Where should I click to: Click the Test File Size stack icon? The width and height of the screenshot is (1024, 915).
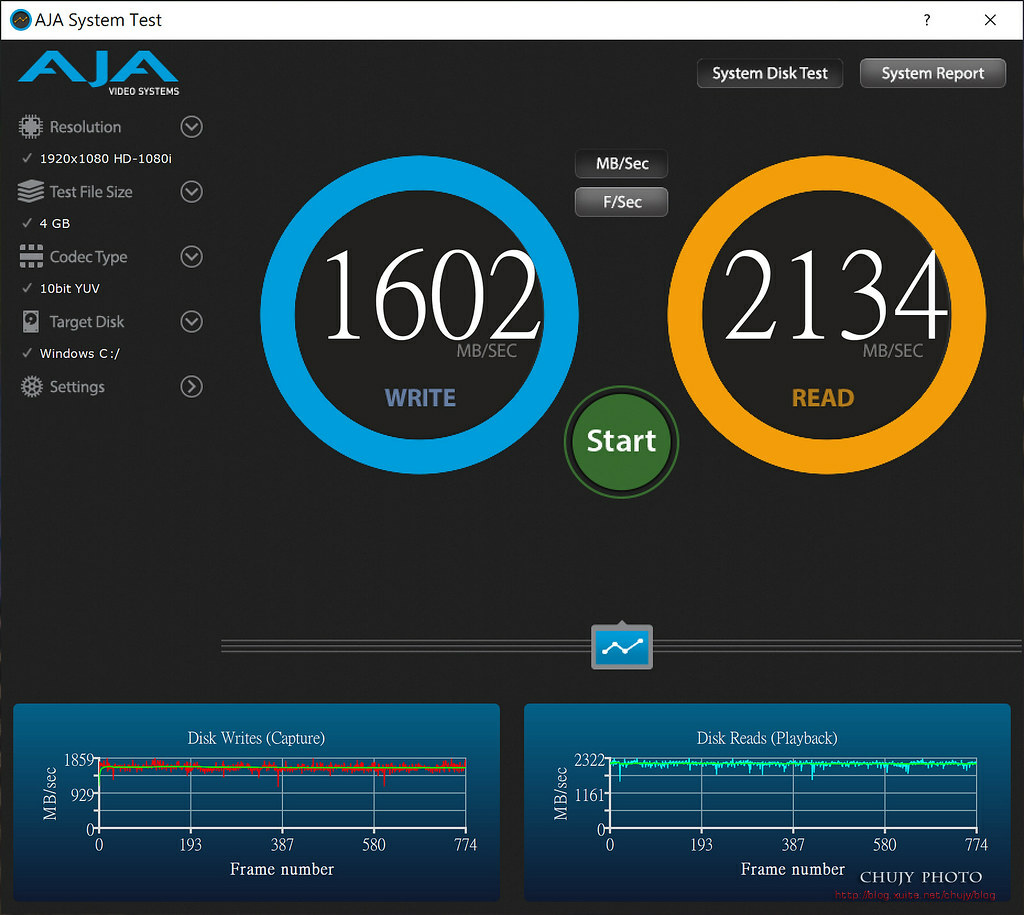click(x=31, y=191)
